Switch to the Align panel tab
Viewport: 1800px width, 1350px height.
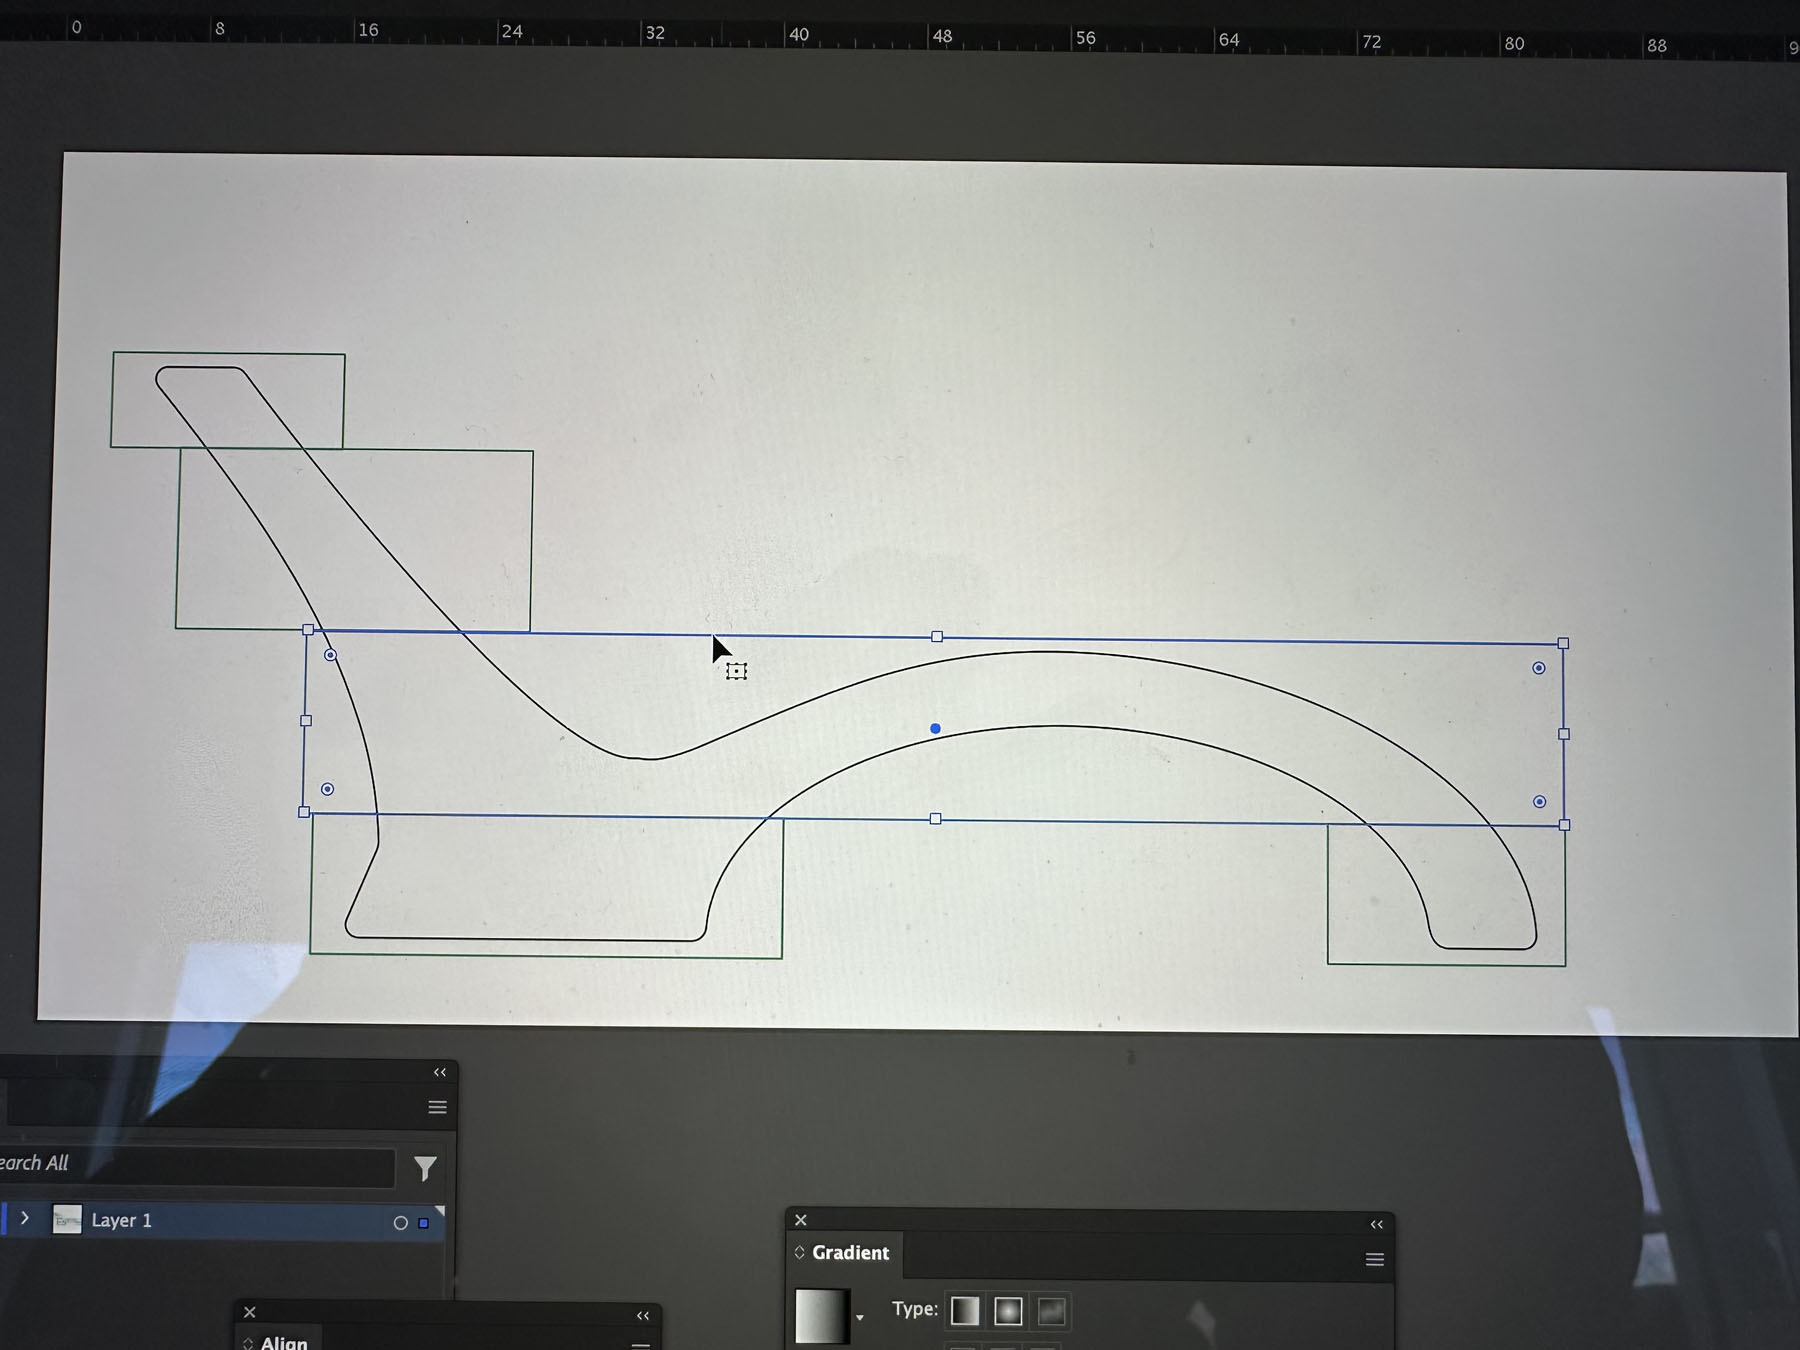[283, 1342]
